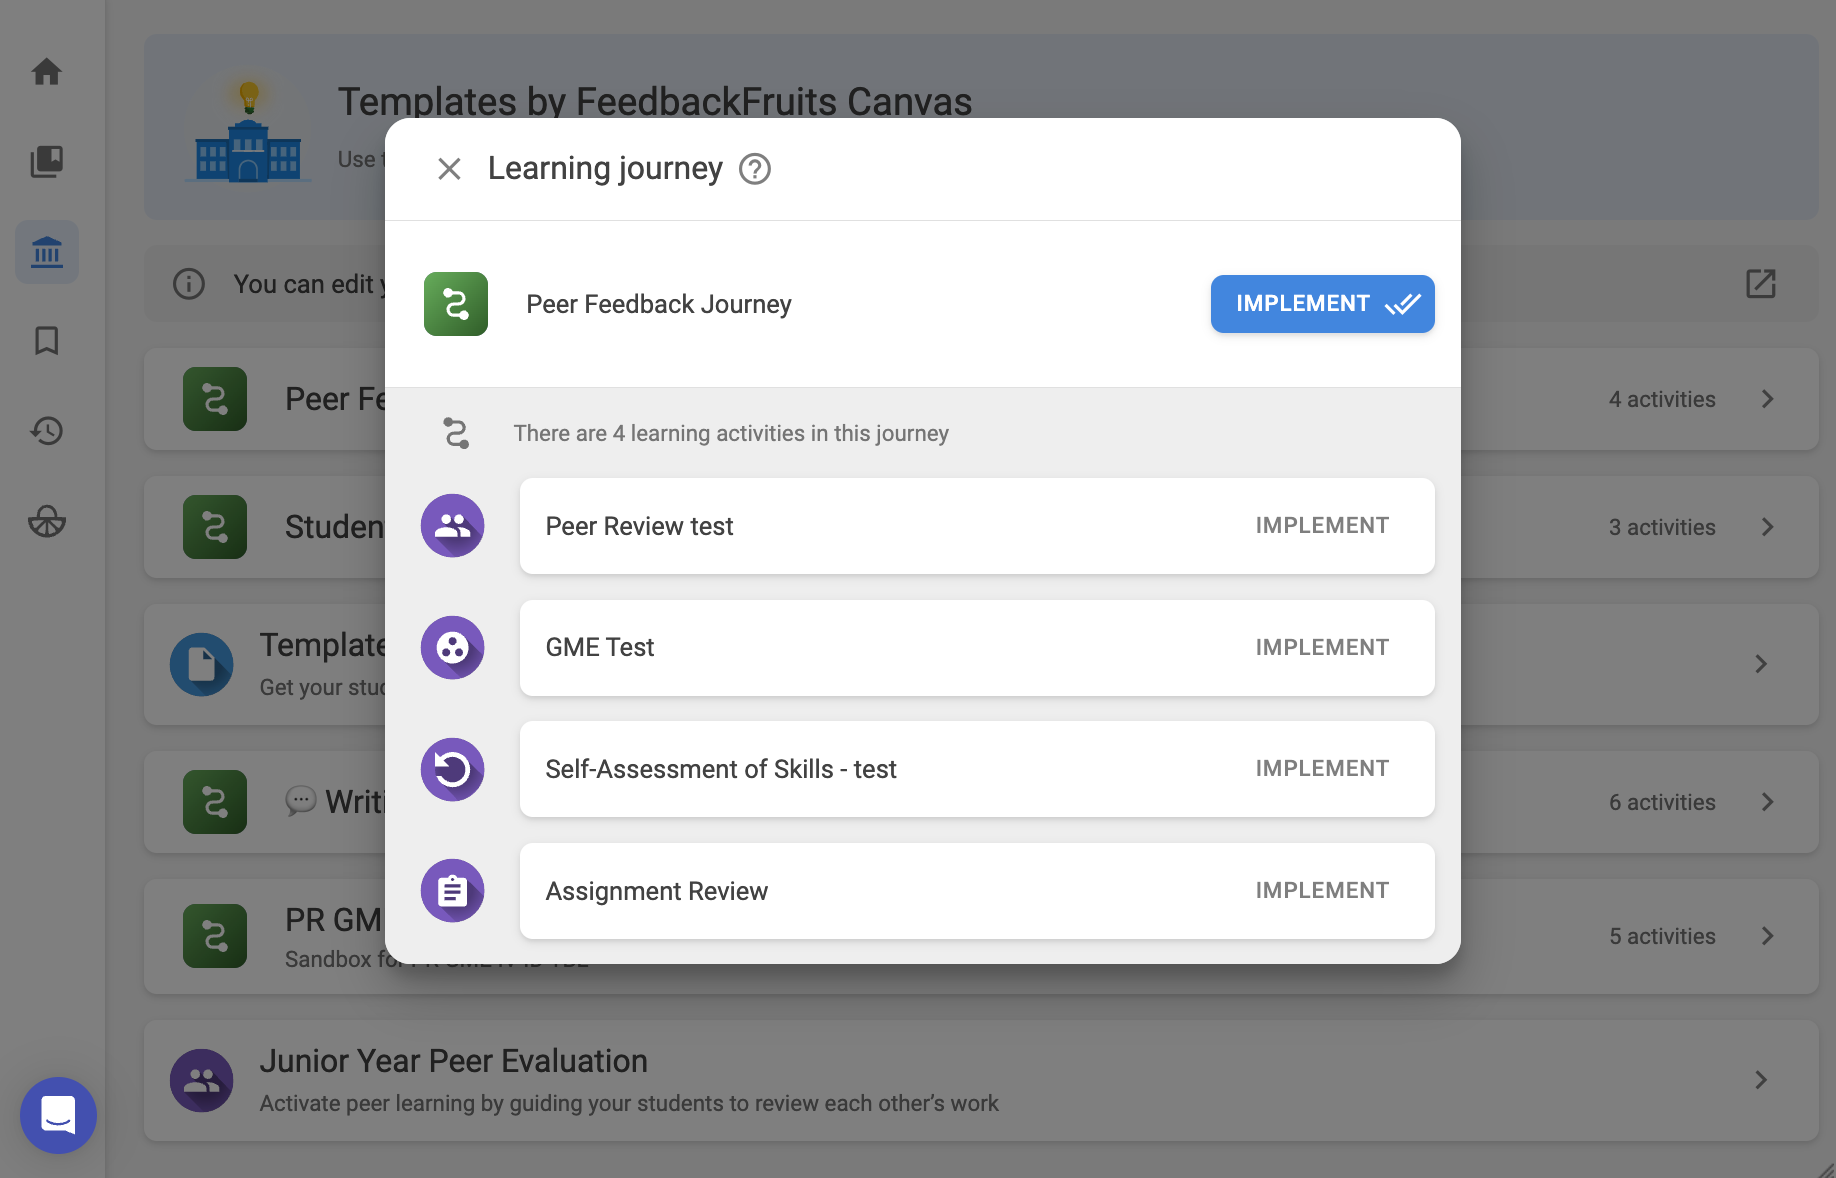Screen dimensions: 1836x1178
Task: Expand the row with 3 activities
Action: 1768,527
